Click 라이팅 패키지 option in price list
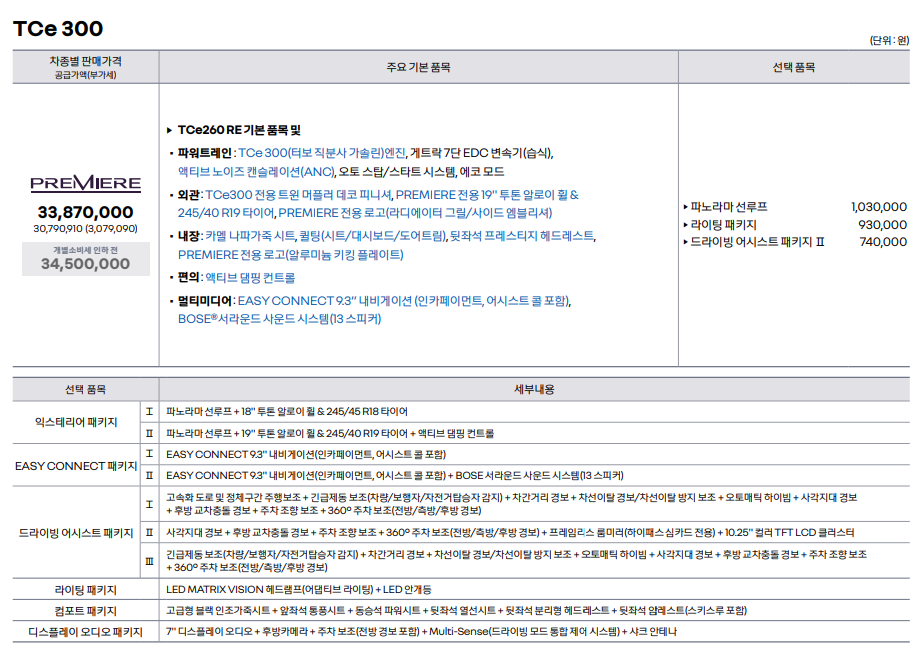Screen dimensions: 919x653 pyautogui.click(x=723, y=225)
